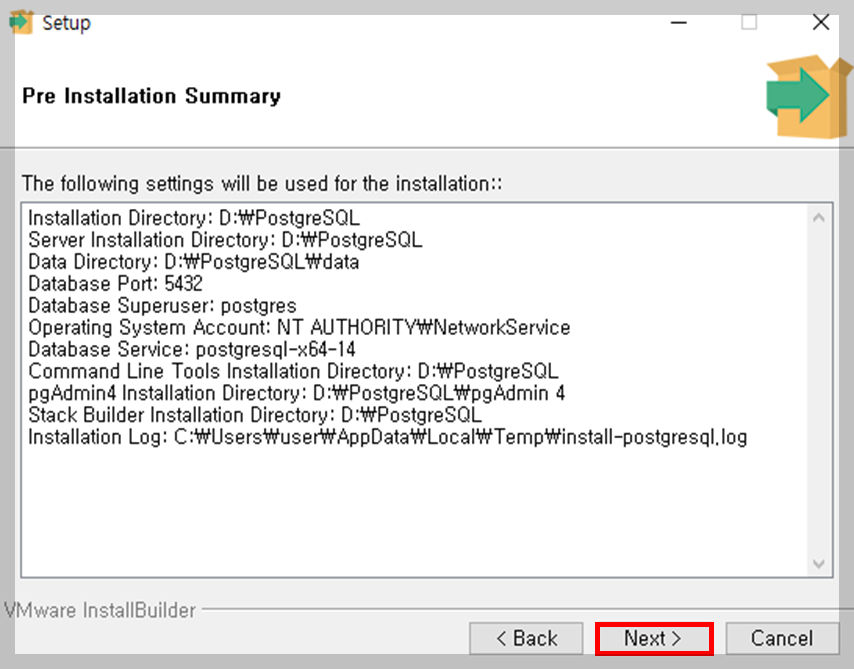This screenshot has width=854, height=669.
Task: Click the summary scrollbar down arrow
Action: 818,563
